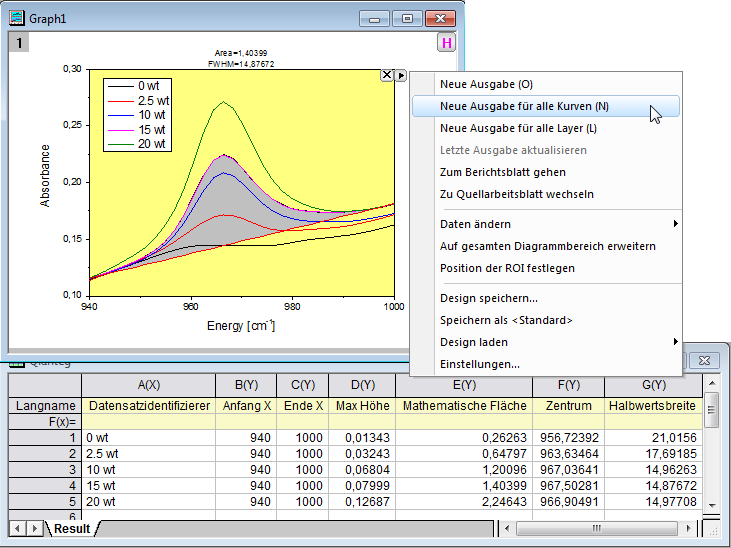Screen dimensions: 731x548
Task: Switch to the Result sheet tab
Action: coord(72,529)
